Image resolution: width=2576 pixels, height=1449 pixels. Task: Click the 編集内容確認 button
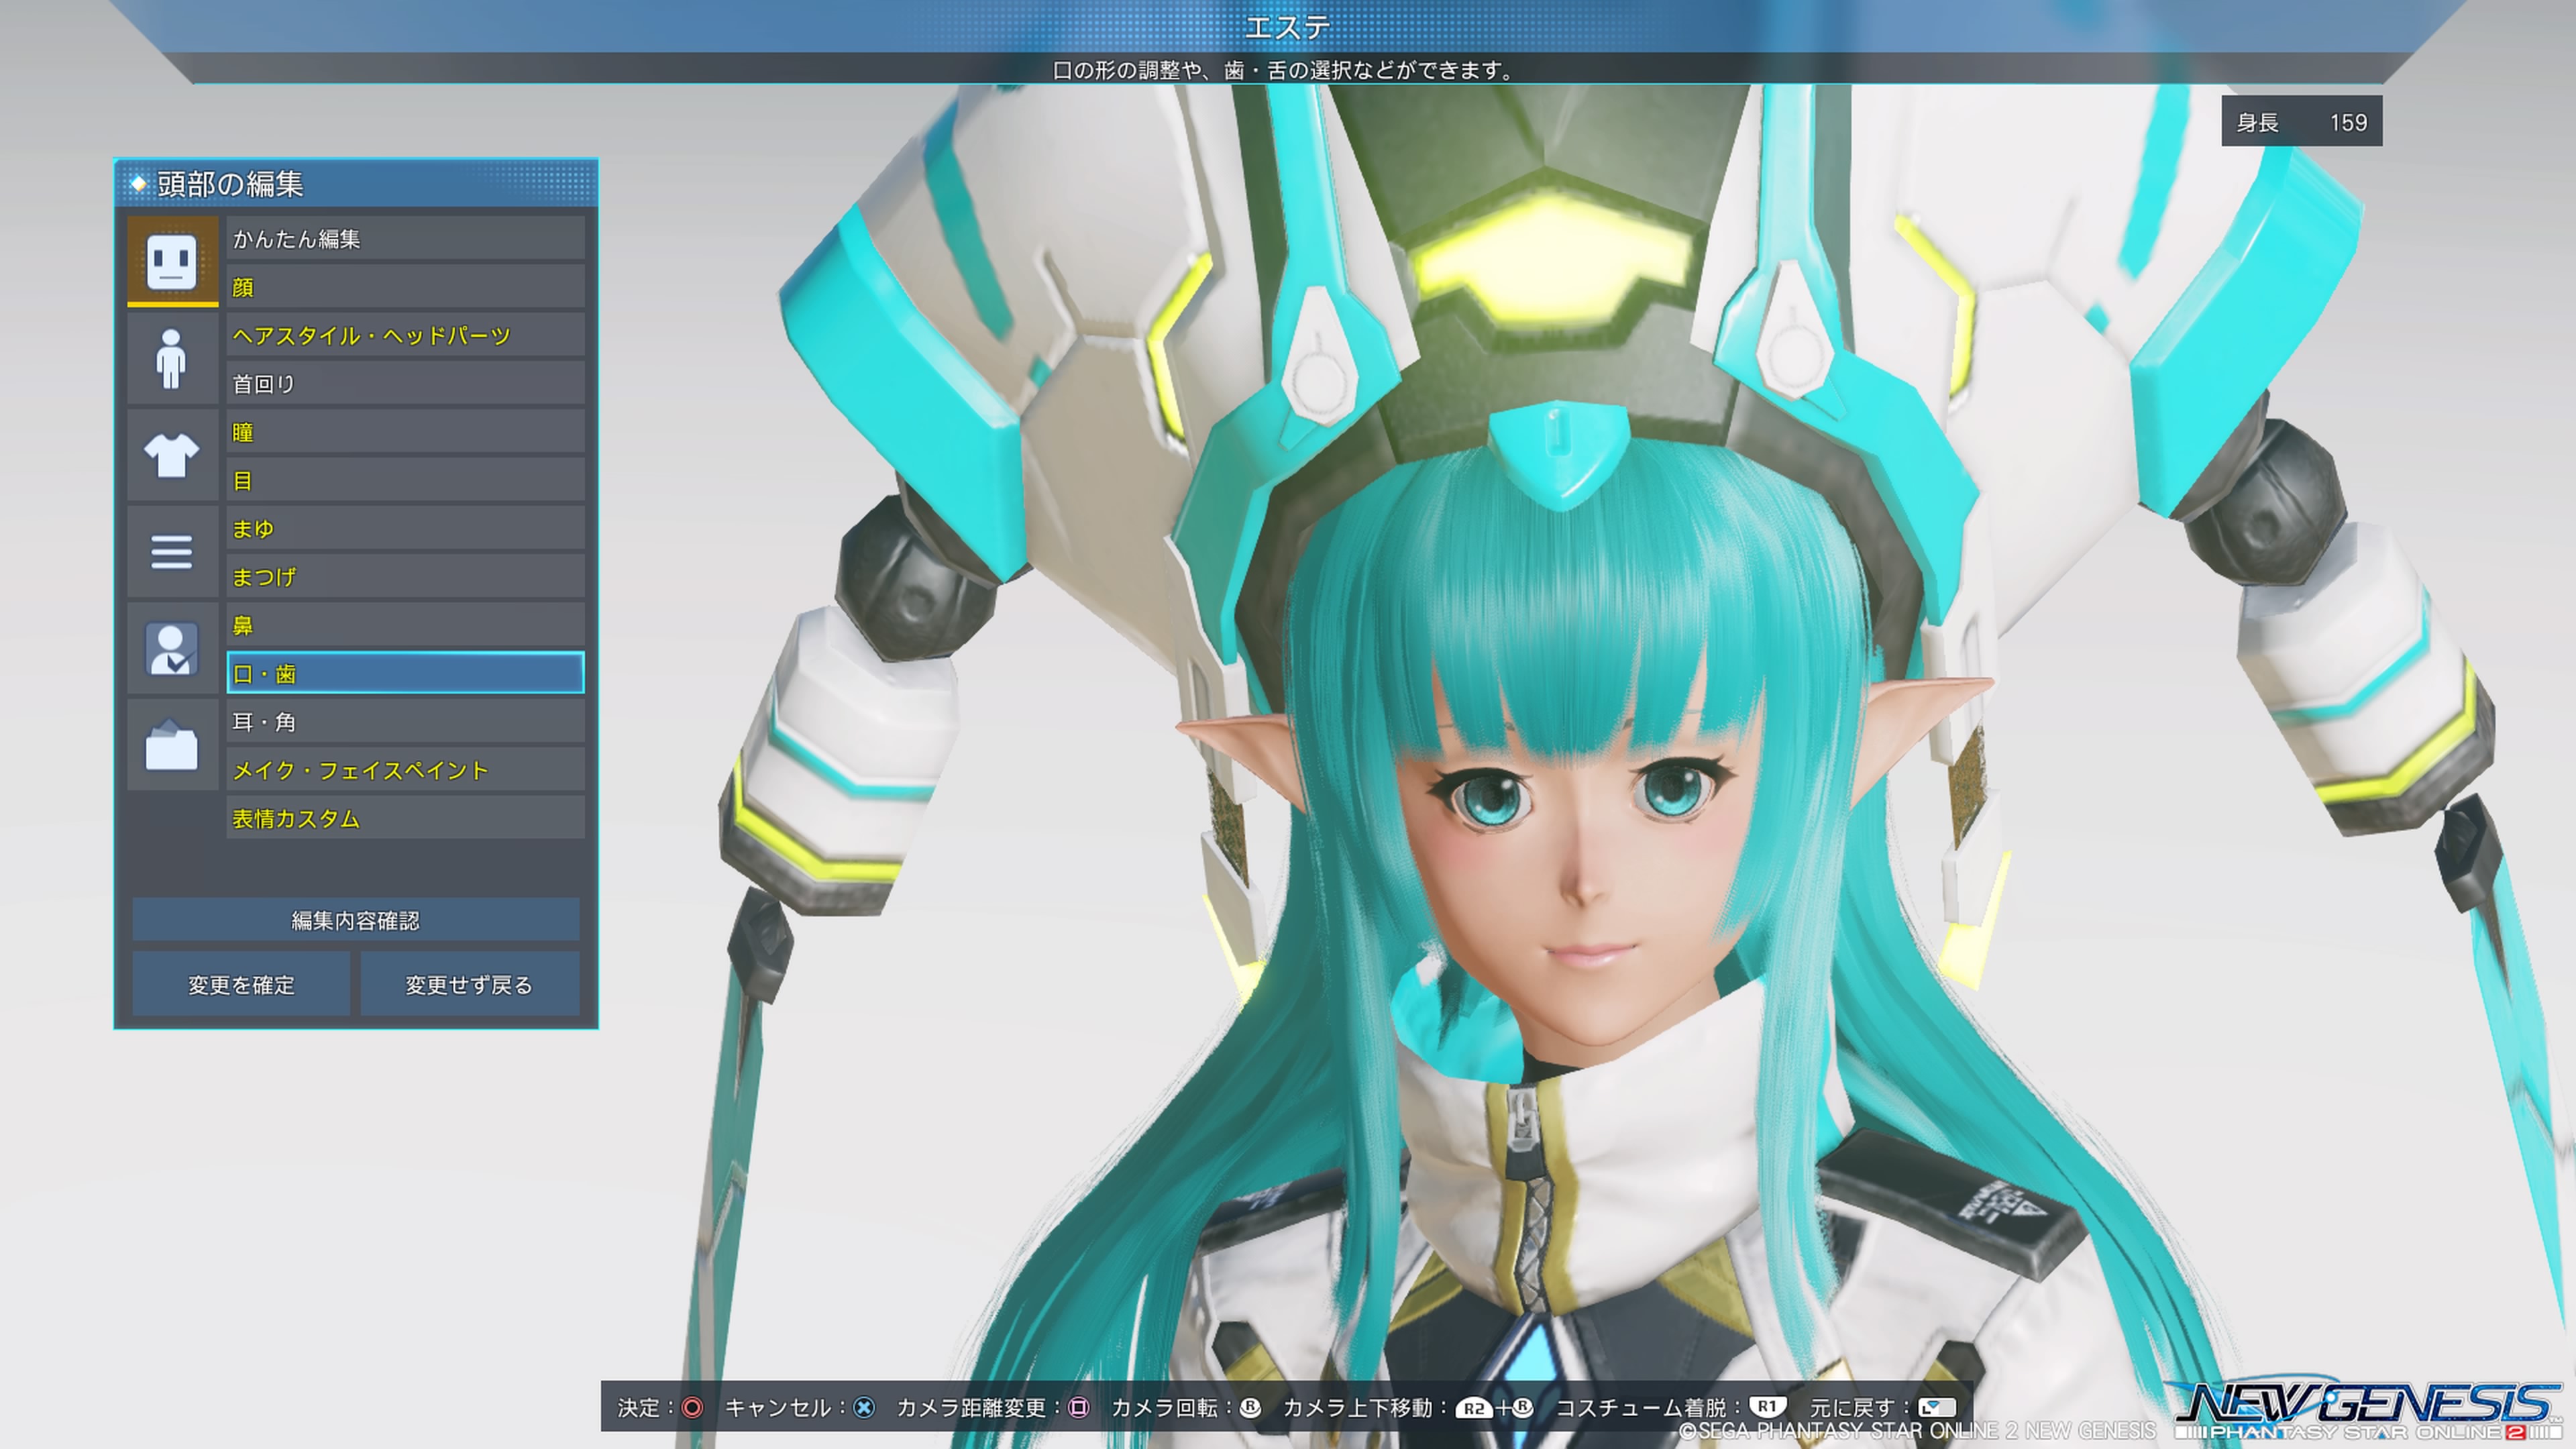[x=355, y=920]
